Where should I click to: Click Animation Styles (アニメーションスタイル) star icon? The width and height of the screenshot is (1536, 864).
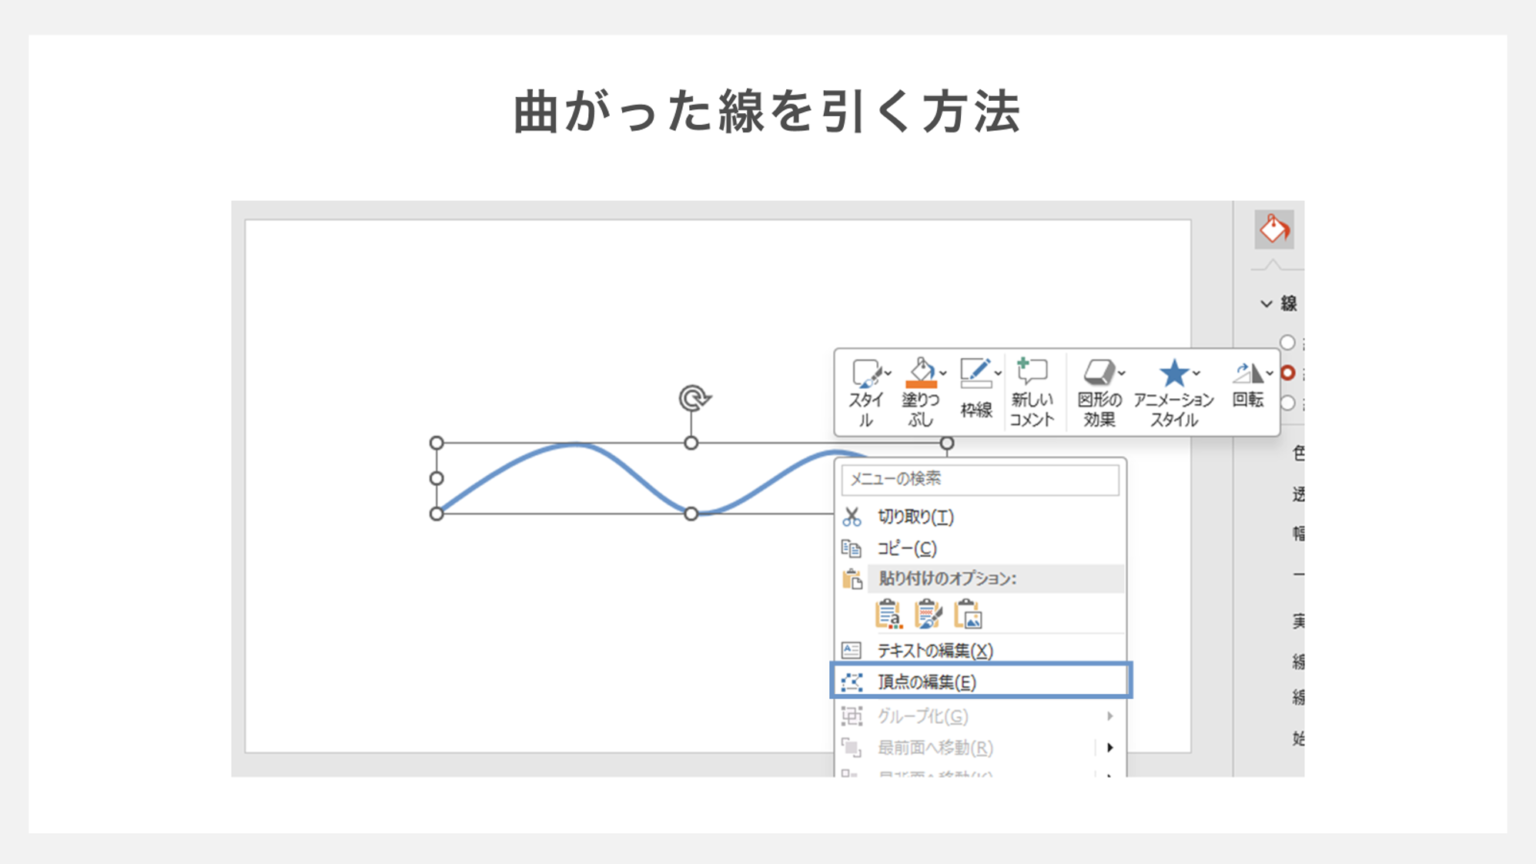tap(1173, 373)
